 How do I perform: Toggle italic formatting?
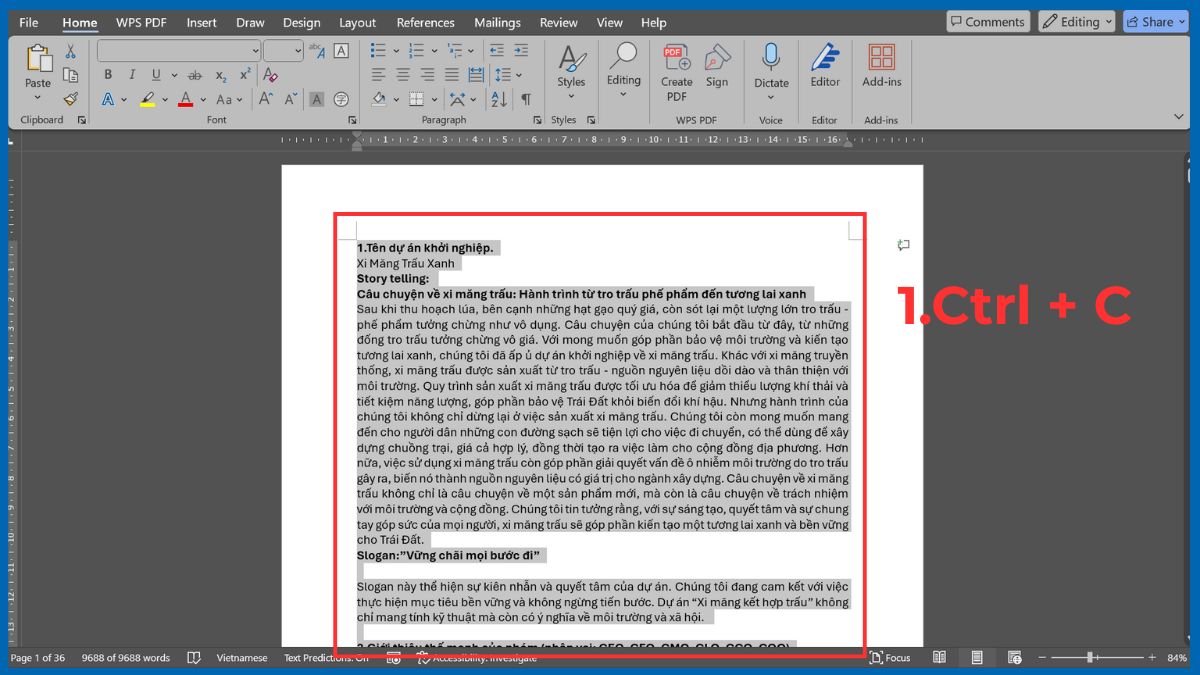tap(131, 74)
